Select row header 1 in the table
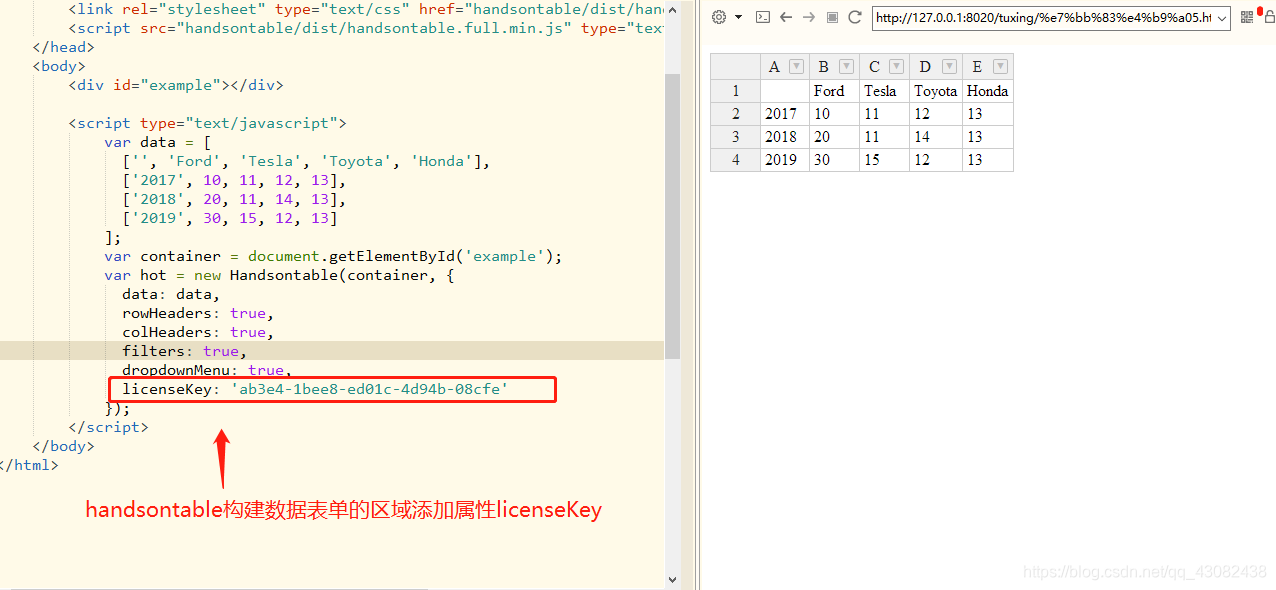 coord(736,91)
